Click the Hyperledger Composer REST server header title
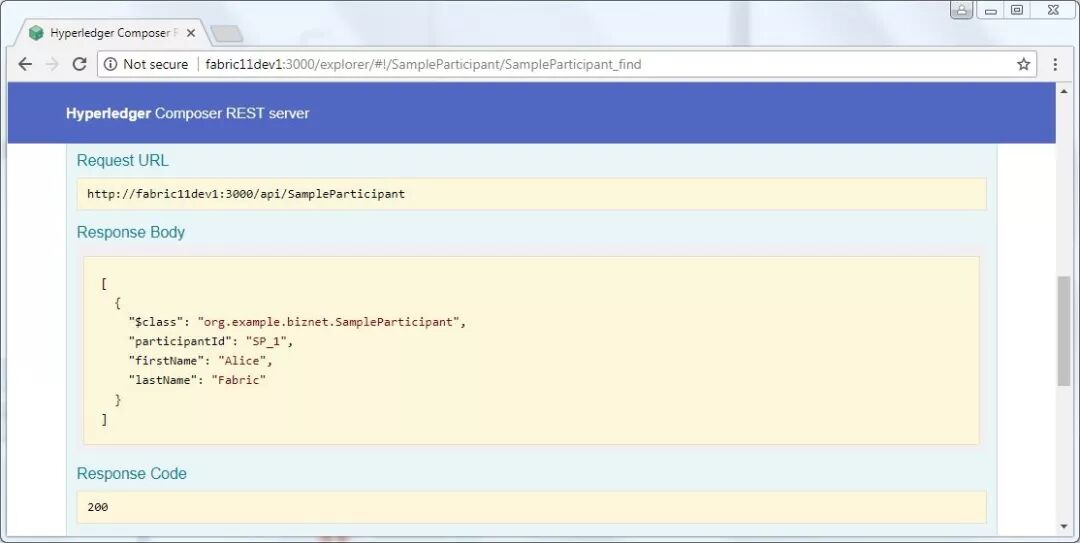Image resolution: width=1080 pixels, height=543 pixels. point(187,114)
